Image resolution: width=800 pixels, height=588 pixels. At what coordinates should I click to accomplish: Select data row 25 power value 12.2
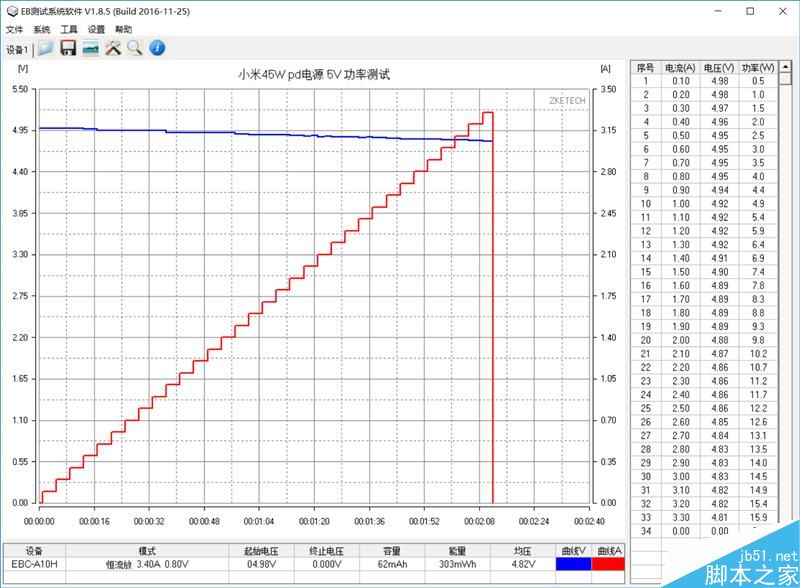click(x=758, y=408)
